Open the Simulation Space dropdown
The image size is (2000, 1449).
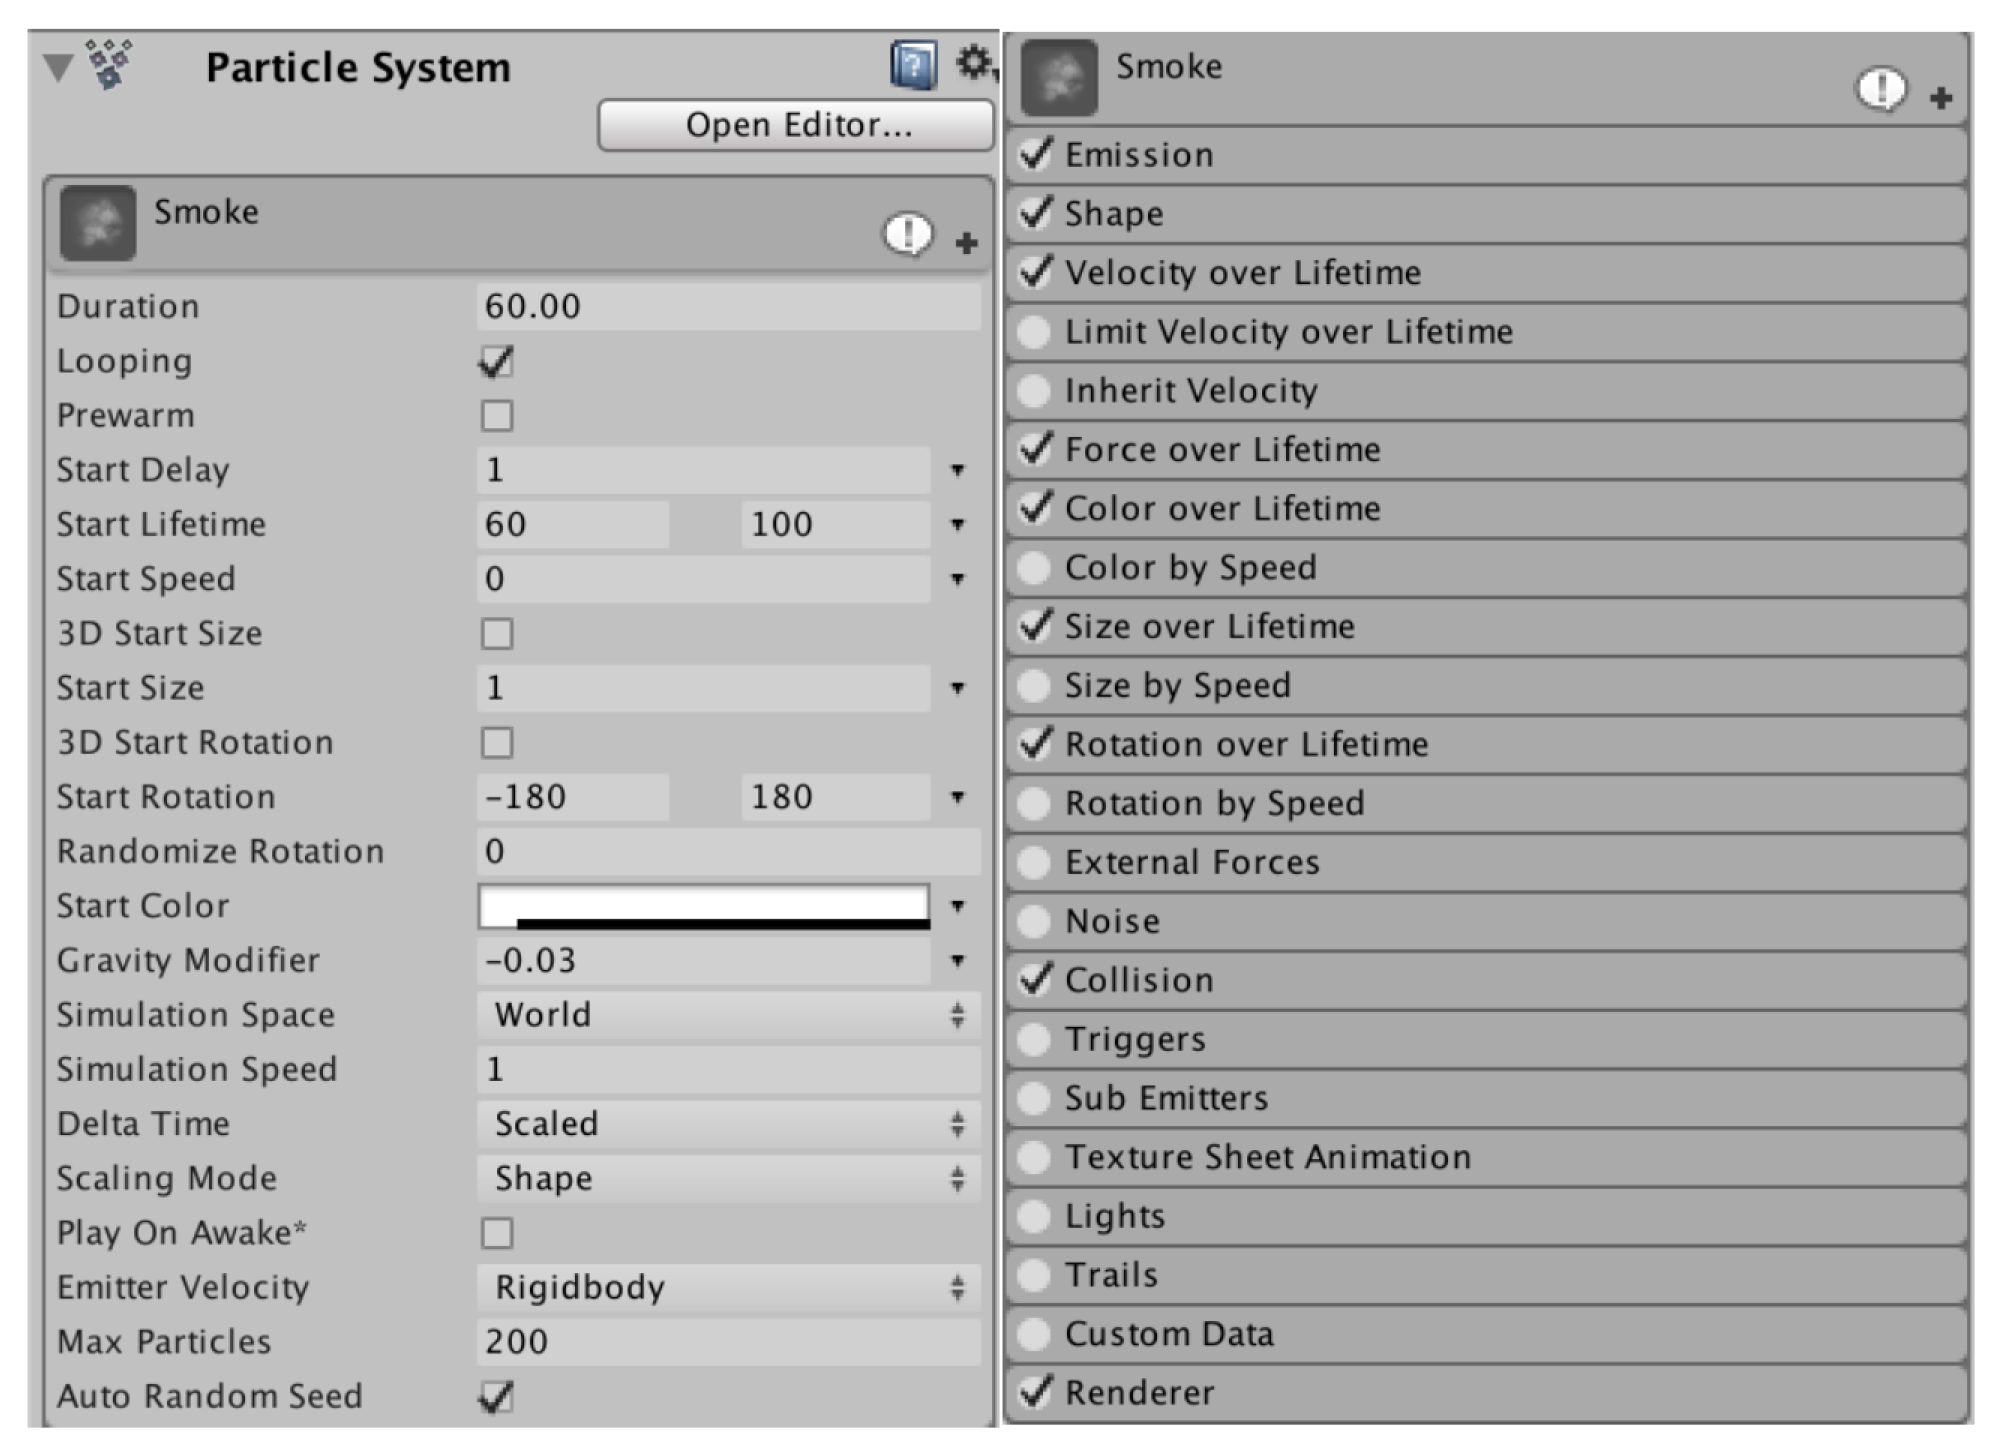point(727,1015)
